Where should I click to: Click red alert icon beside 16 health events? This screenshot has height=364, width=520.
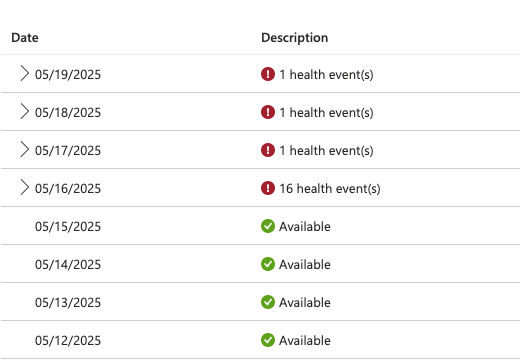point(268,188)
